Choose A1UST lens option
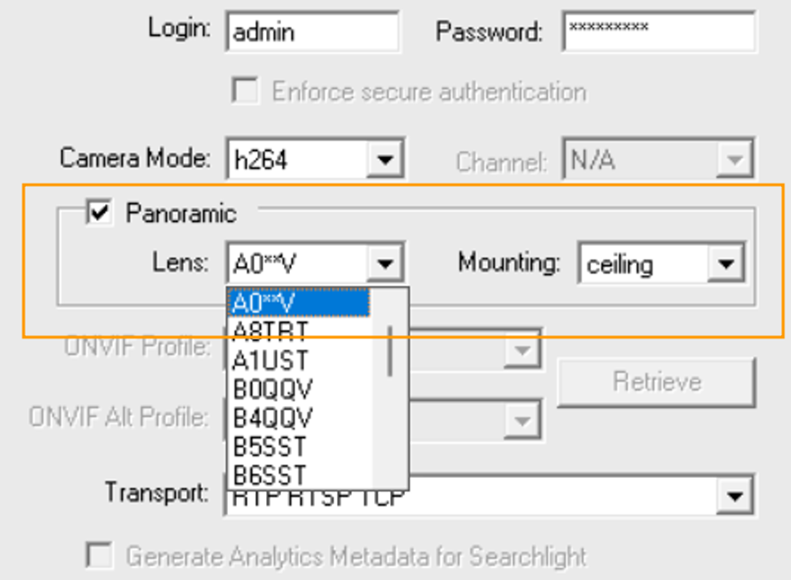This screenshot has height=580, width=791. [x=300, y=360]
